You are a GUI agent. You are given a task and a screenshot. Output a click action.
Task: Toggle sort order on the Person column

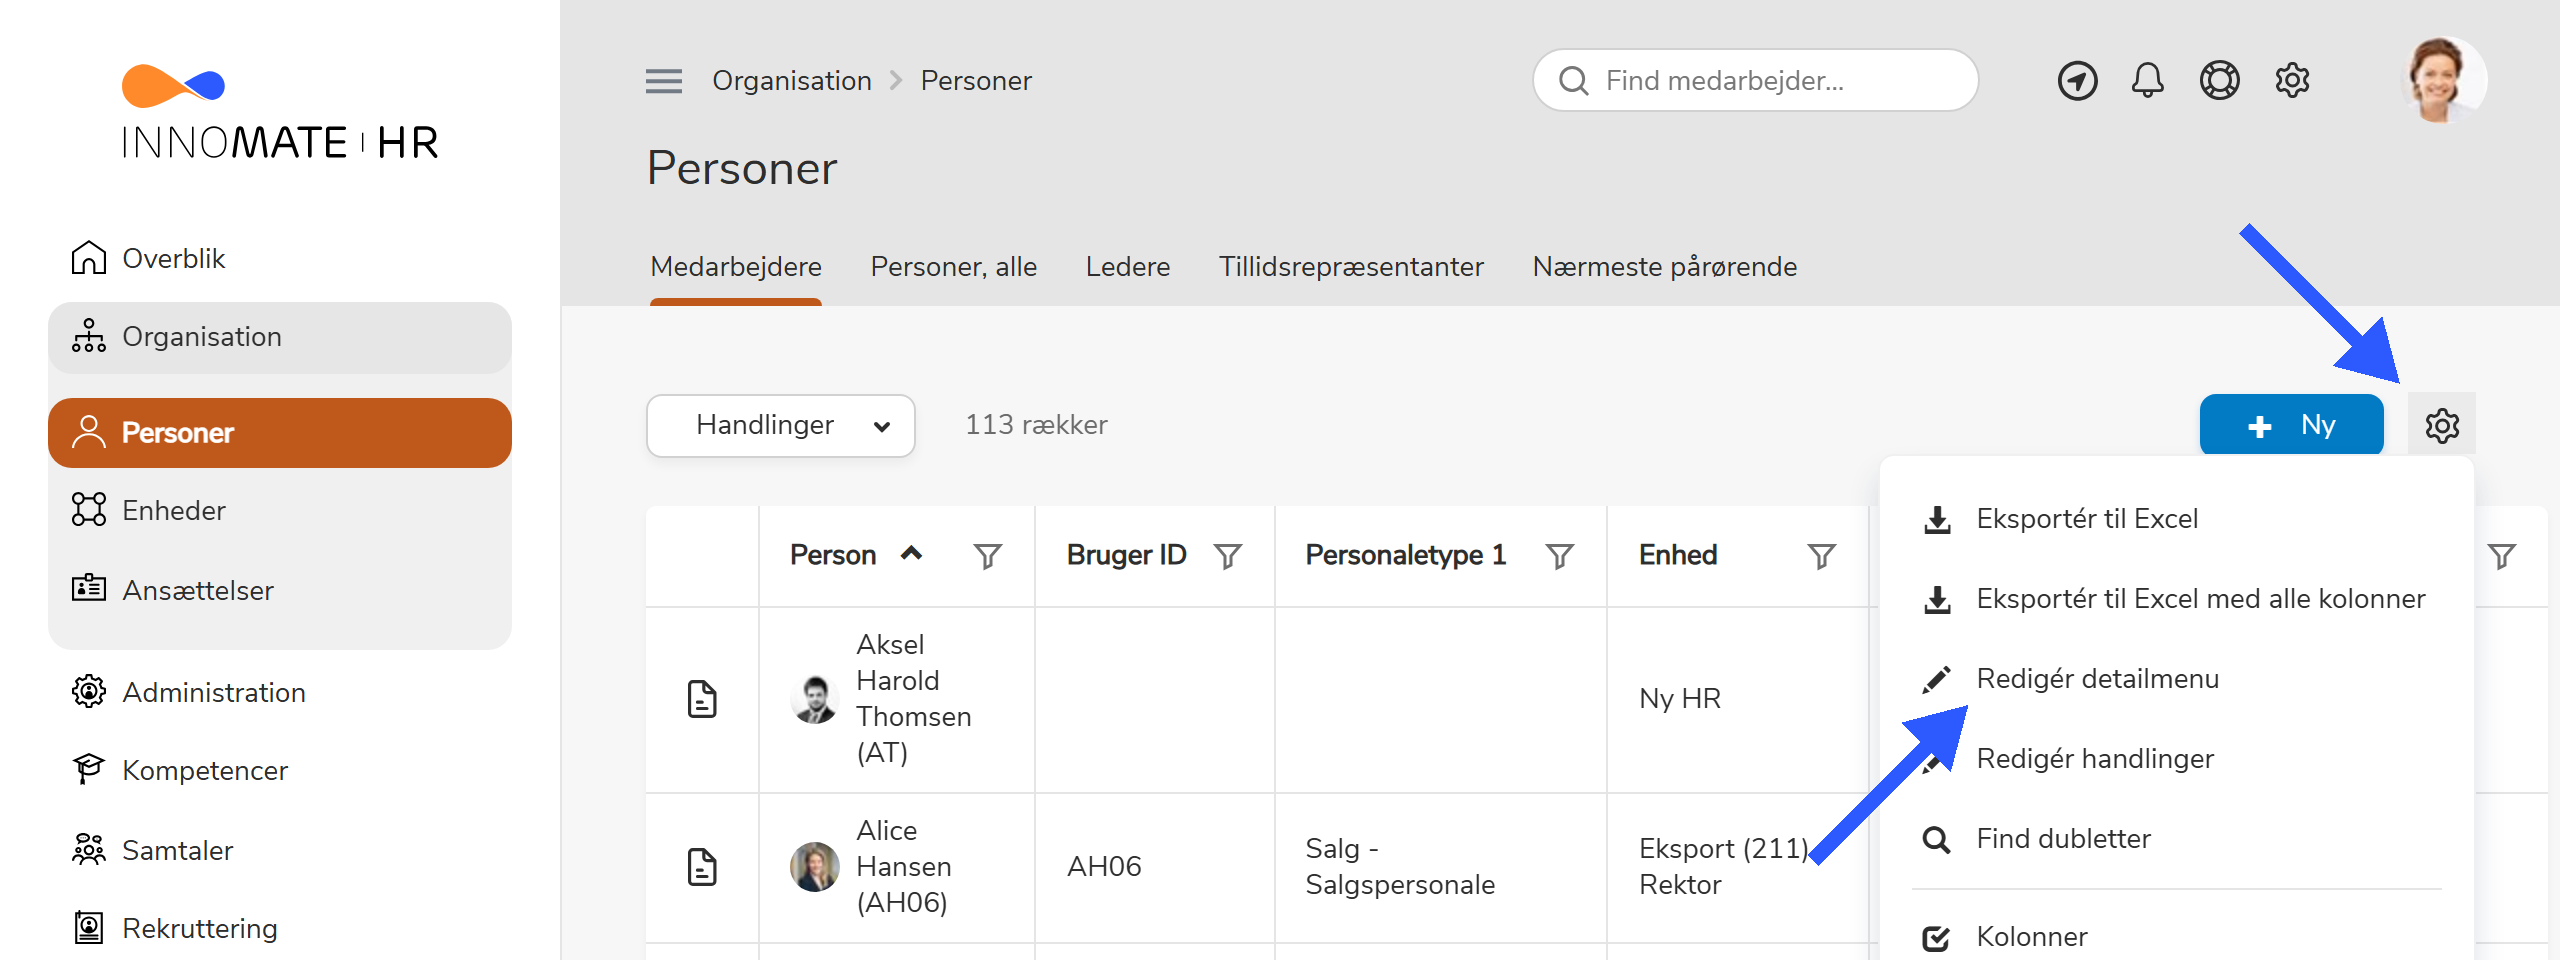pyautogui.click(x=912, y=554)
